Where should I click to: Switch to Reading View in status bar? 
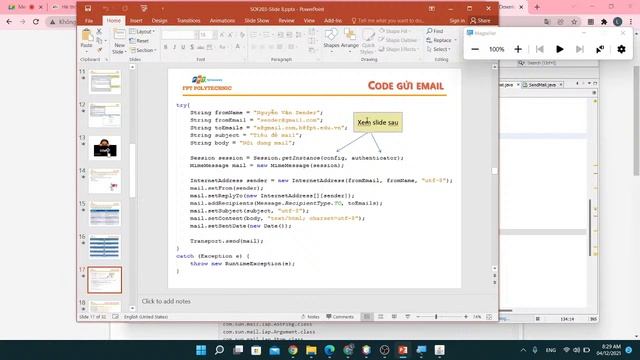click(394, 317)
